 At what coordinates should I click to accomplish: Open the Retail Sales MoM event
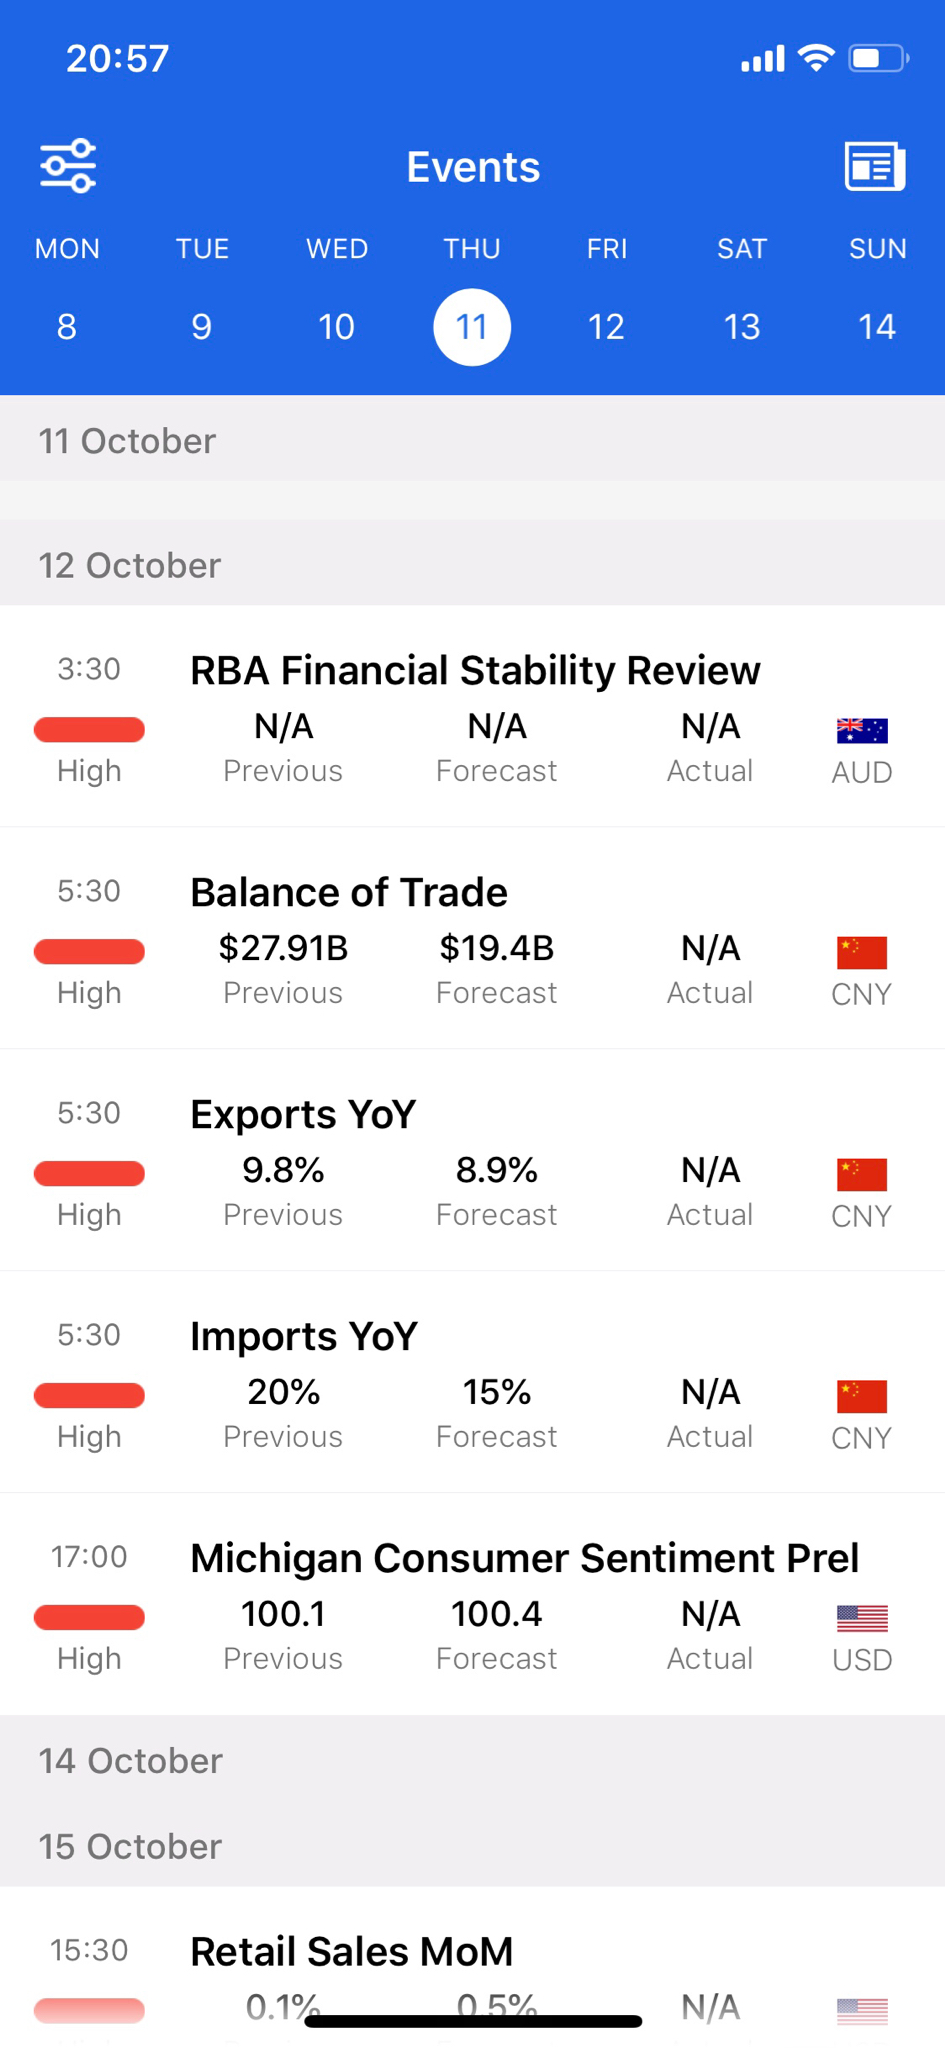pyautogui.click(x=352, y=1952)
